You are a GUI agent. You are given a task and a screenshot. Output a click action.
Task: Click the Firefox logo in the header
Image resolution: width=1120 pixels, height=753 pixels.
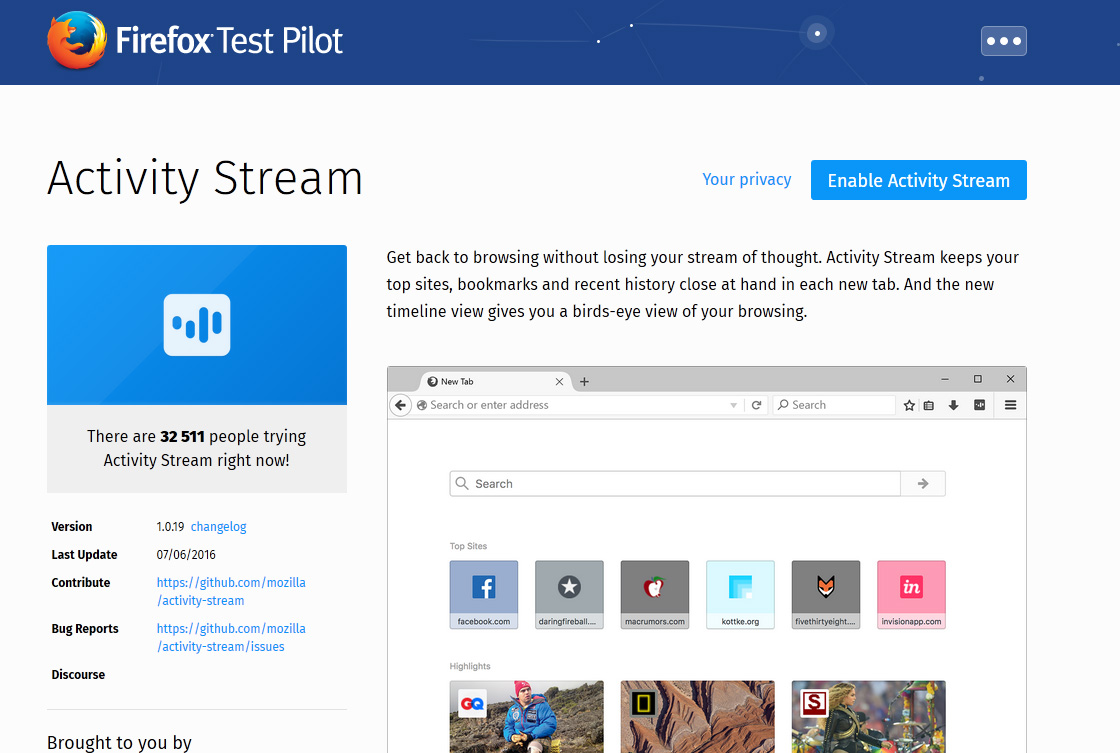click(76, 40)
